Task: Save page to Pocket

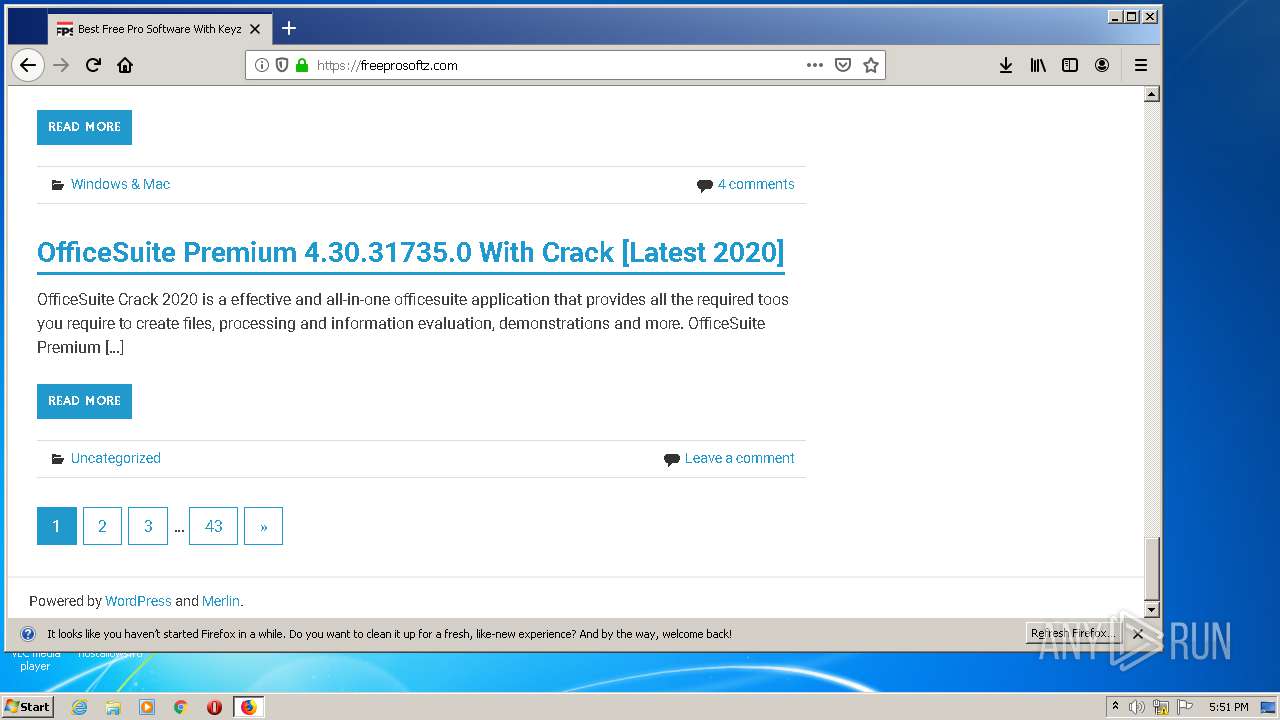Action: pyautogui.click(x=843, y=65)
